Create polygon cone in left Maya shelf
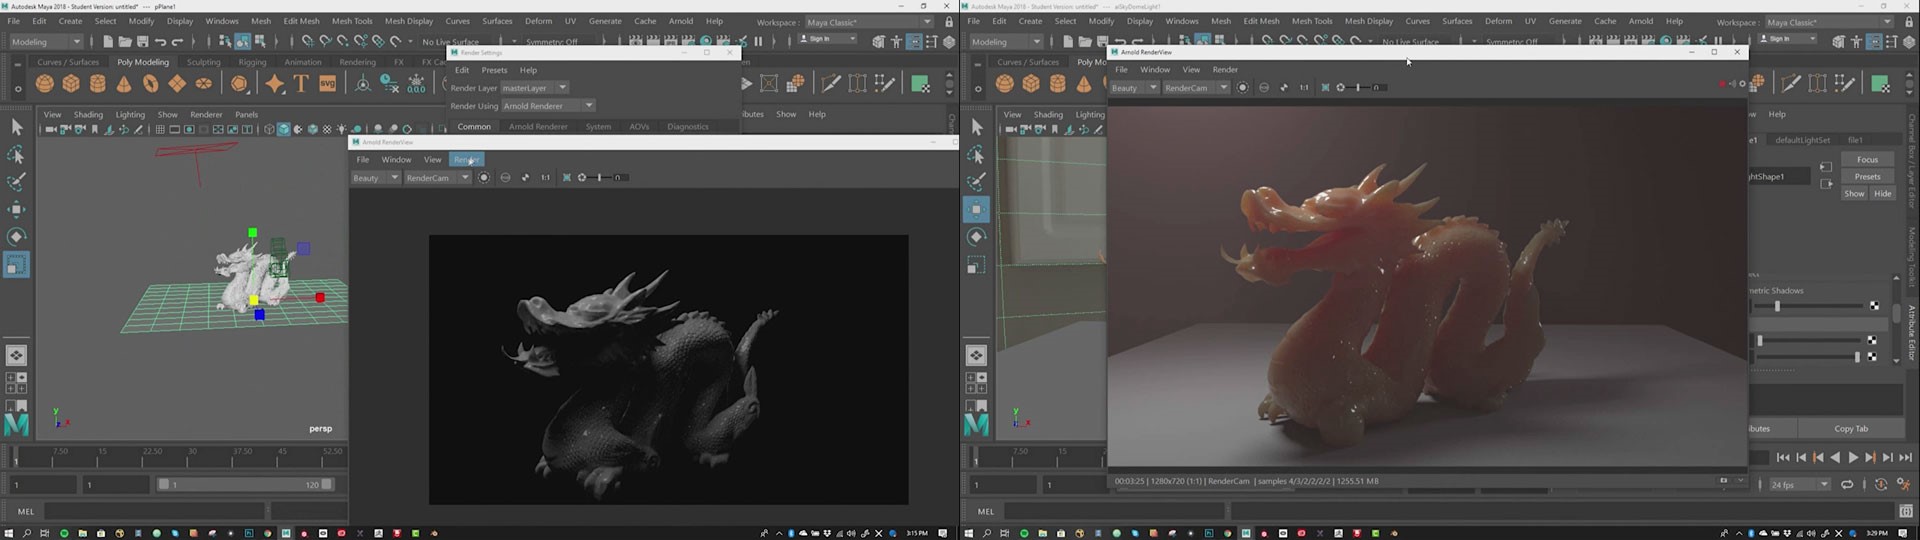1920x540 pixels. [124, 84]
